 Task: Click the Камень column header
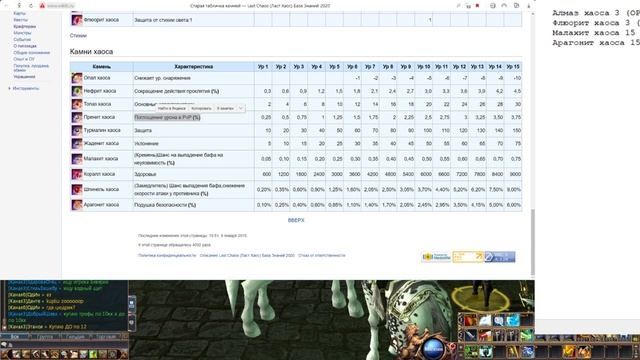tap(102, 67)
